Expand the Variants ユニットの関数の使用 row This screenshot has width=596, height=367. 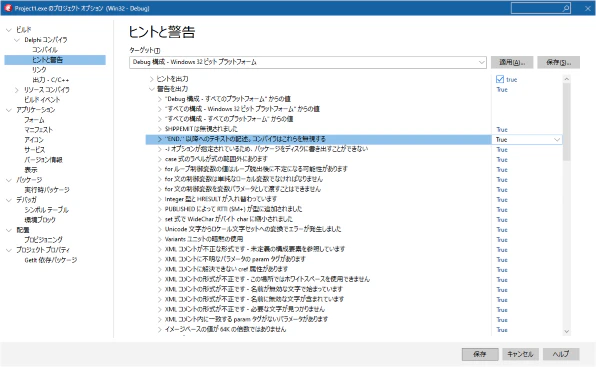(160, 239)
